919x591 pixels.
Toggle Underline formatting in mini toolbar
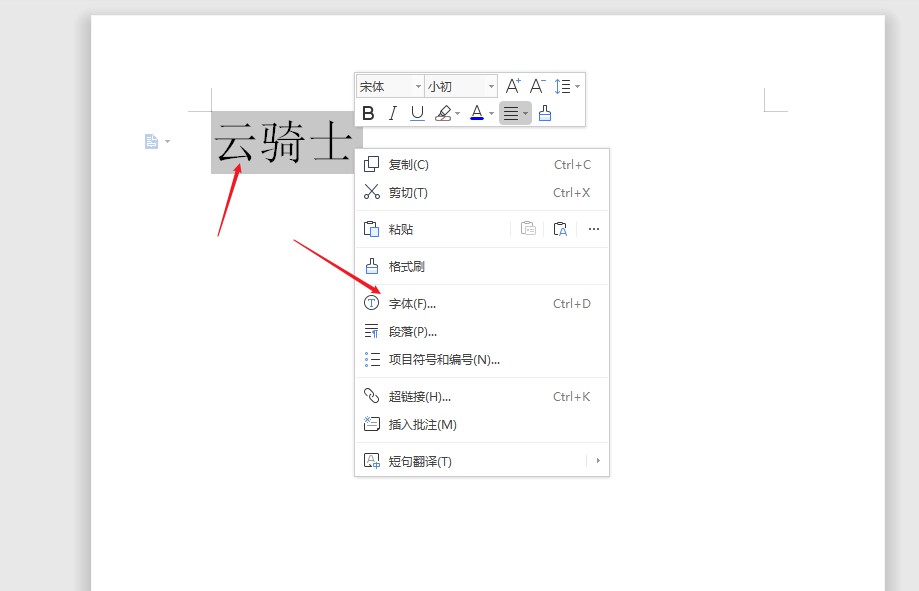(417, 113)
